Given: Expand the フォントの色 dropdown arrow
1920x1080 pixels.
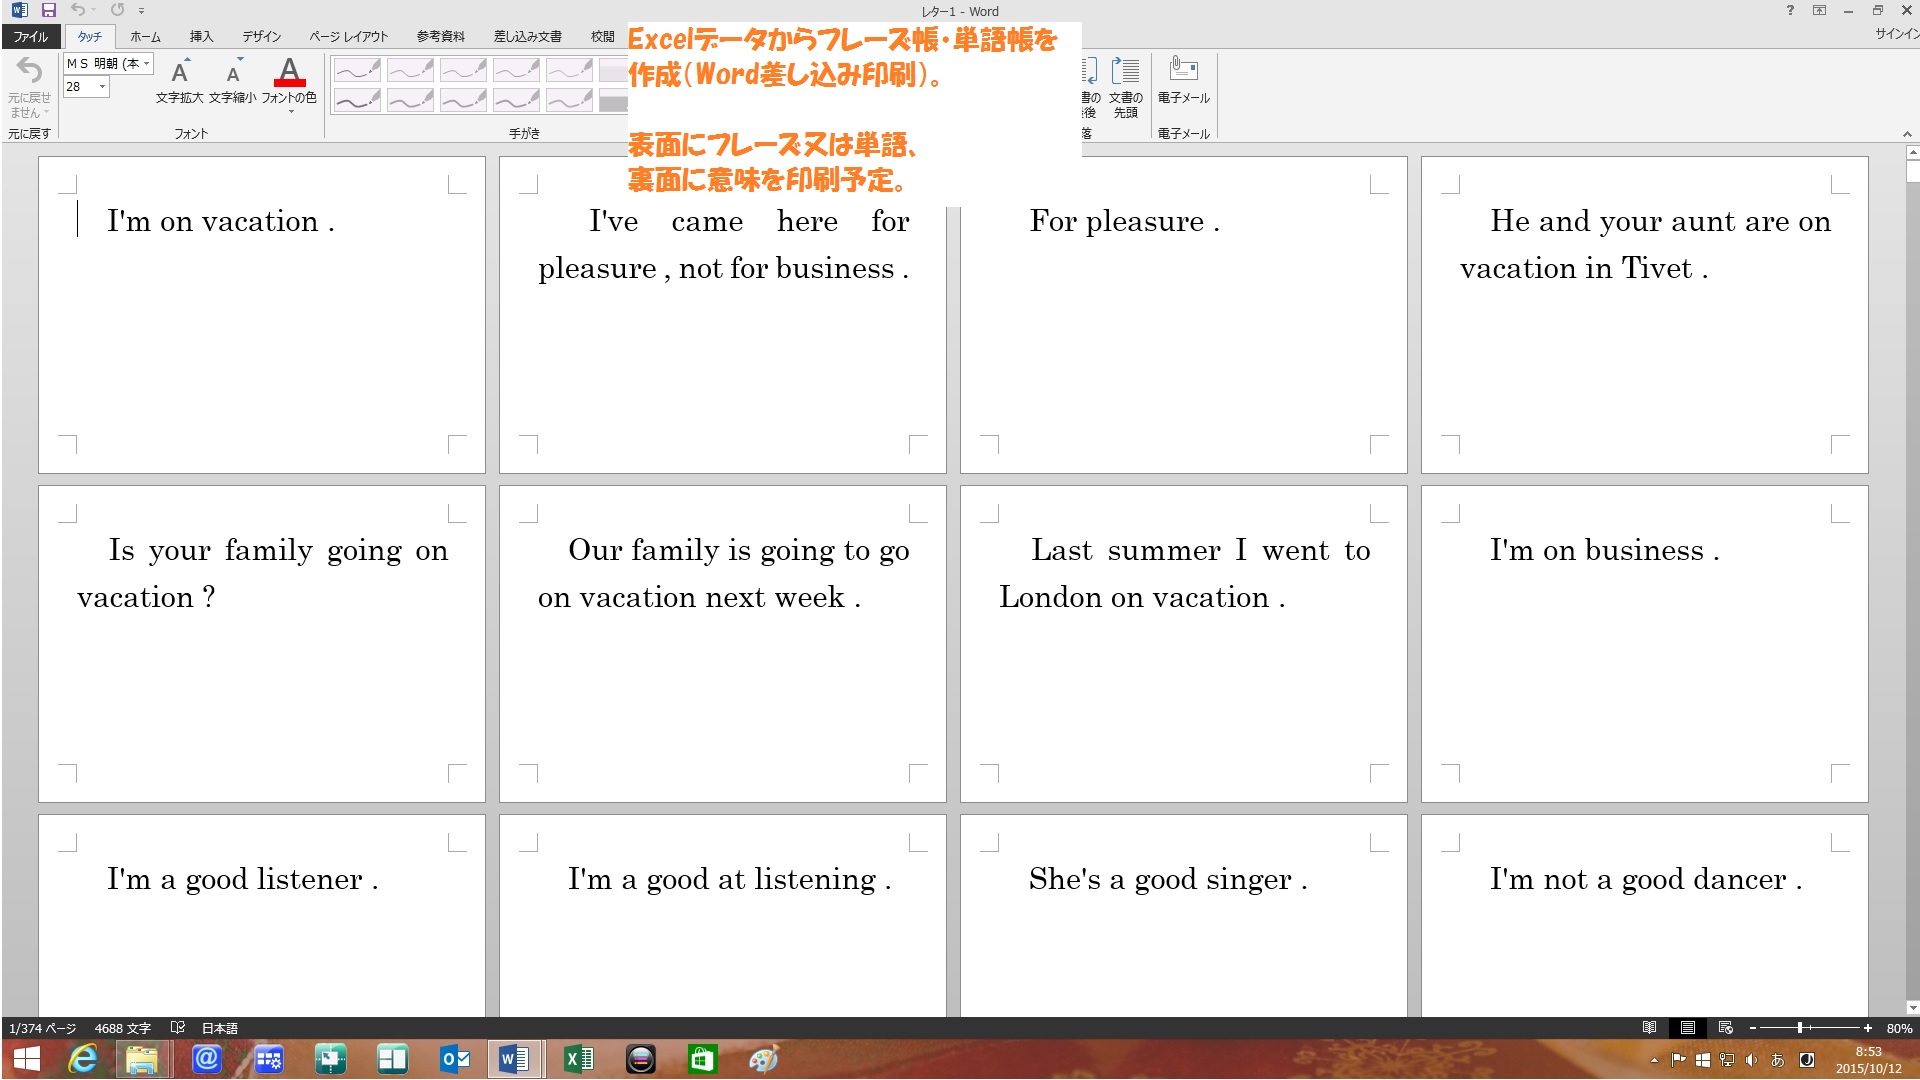Looking at the screenshot, I should pos(290,112).
